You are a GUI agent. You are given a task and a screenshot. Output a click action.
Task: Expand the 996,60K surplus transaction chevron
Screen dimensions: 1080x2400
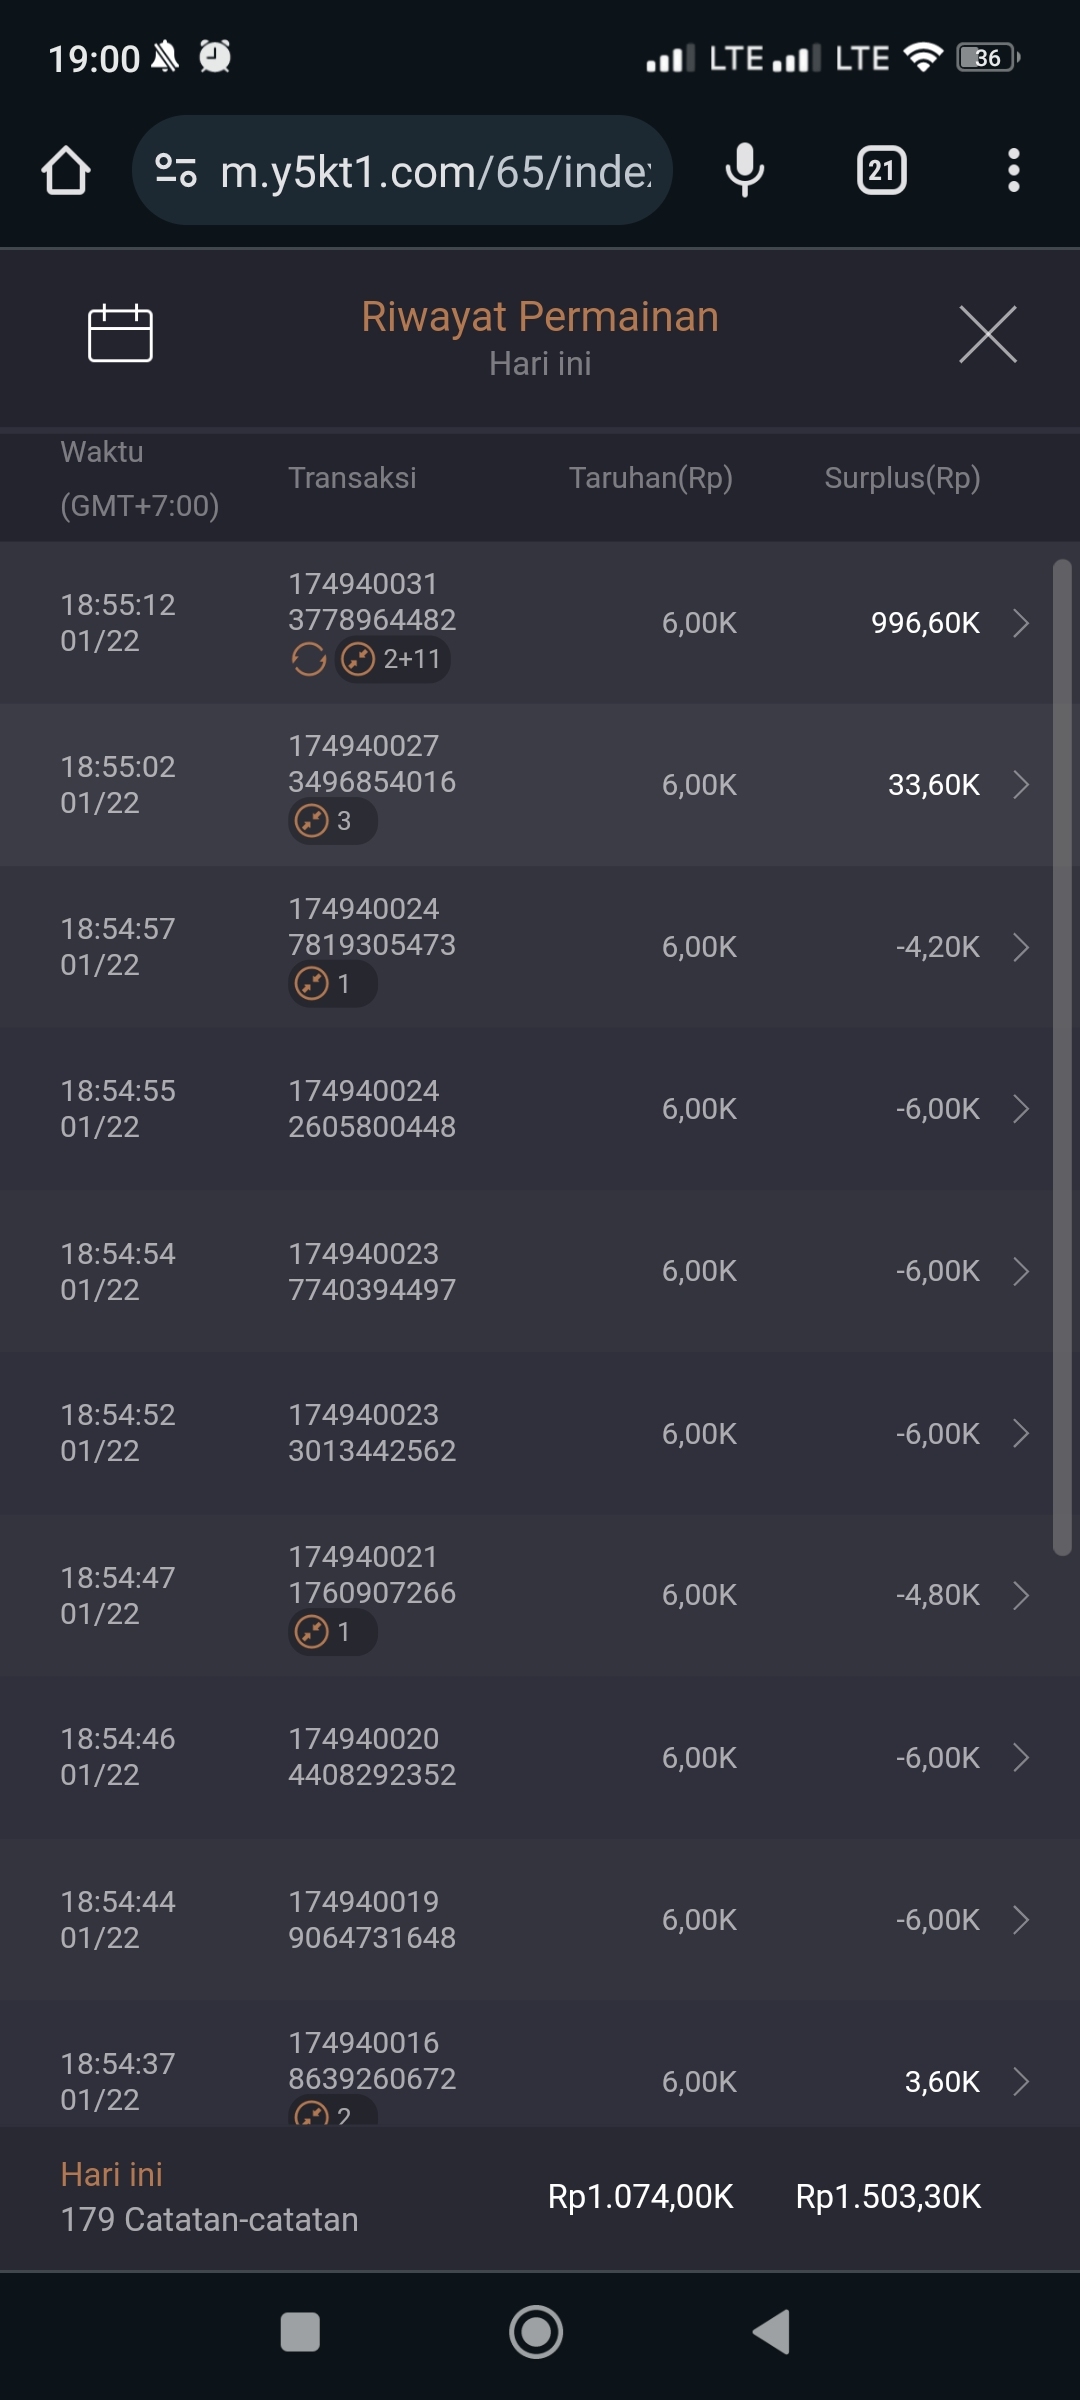pos(1021,623)
